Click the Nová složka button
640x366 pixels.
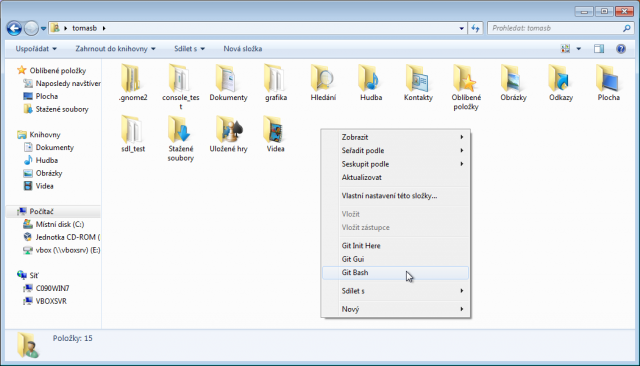click(x=242, y=49)
